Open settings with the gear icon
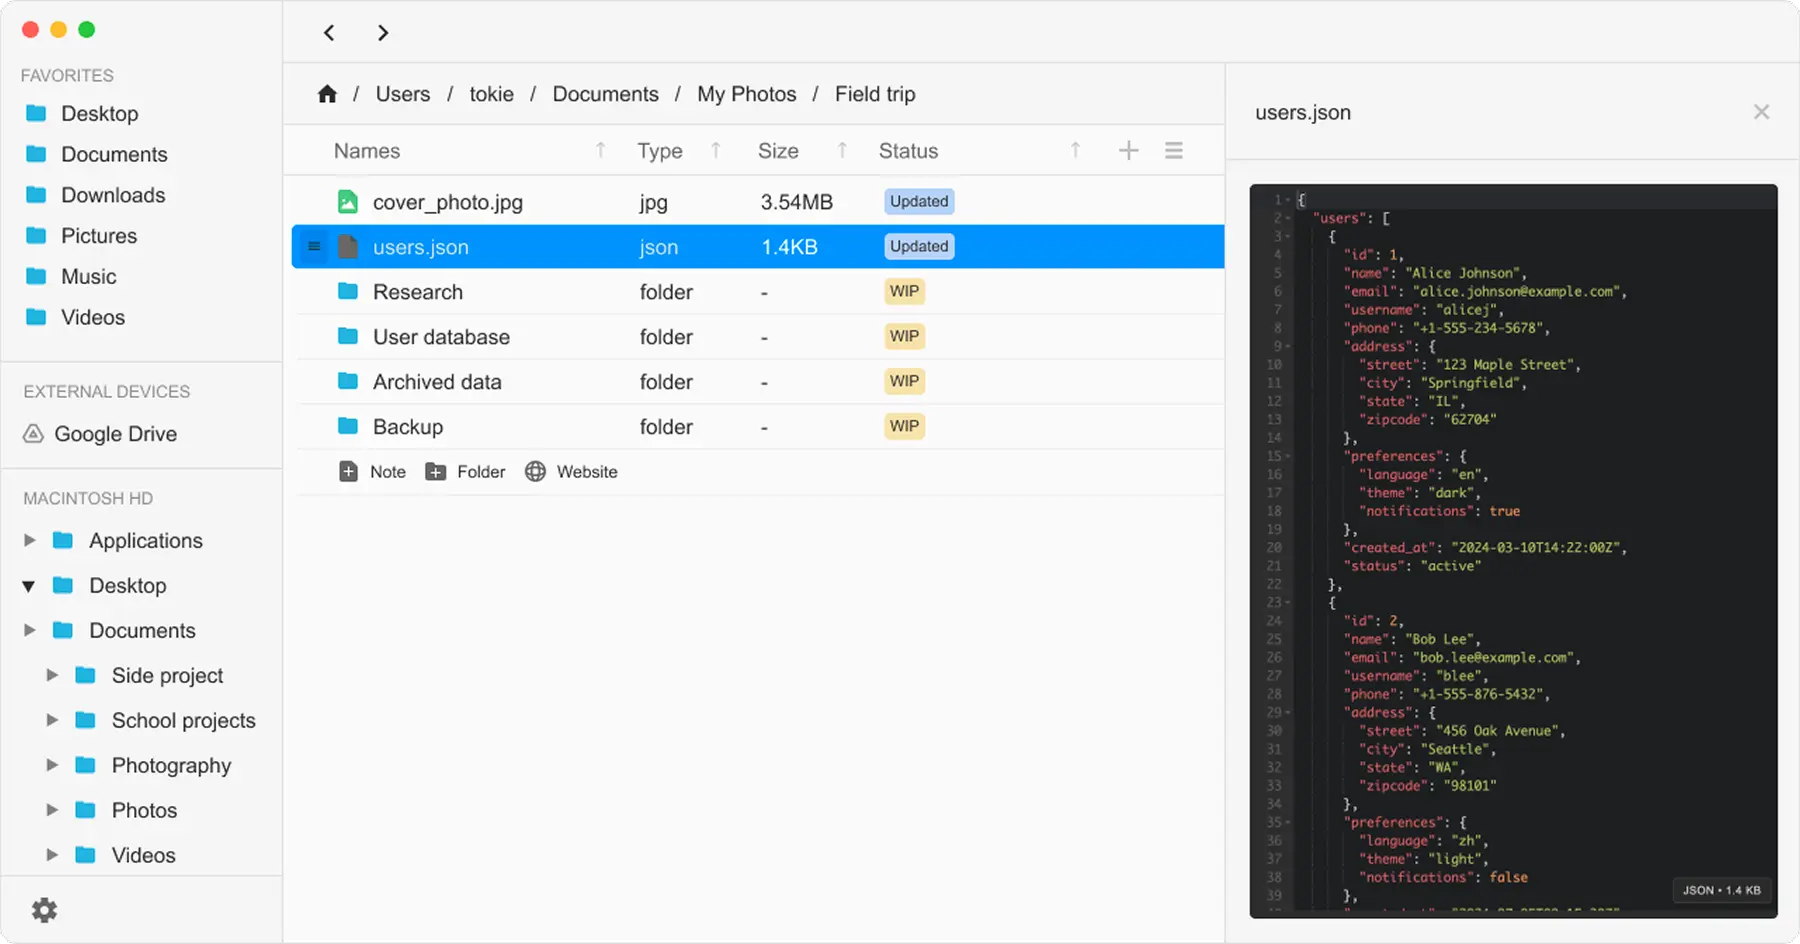The width and height of the screenshot is (1800, 944). (x=45, y=910)
